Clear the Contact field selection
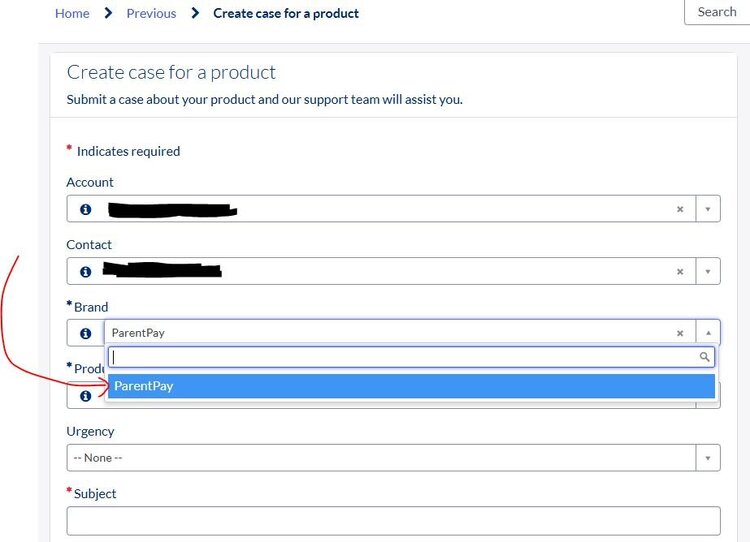 click(680, 272)
